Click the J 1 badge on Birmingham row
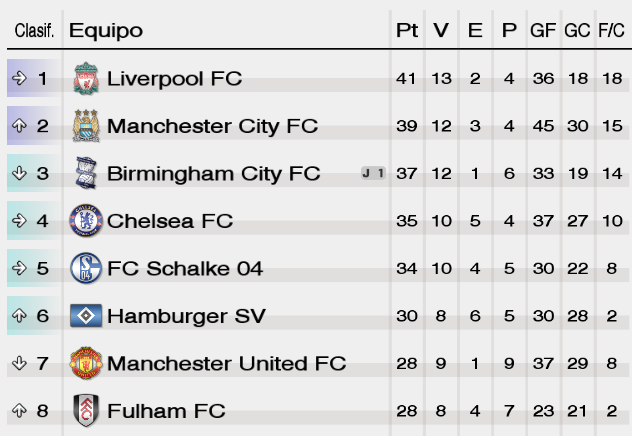 pyautogui.click(x=373, y=173)
